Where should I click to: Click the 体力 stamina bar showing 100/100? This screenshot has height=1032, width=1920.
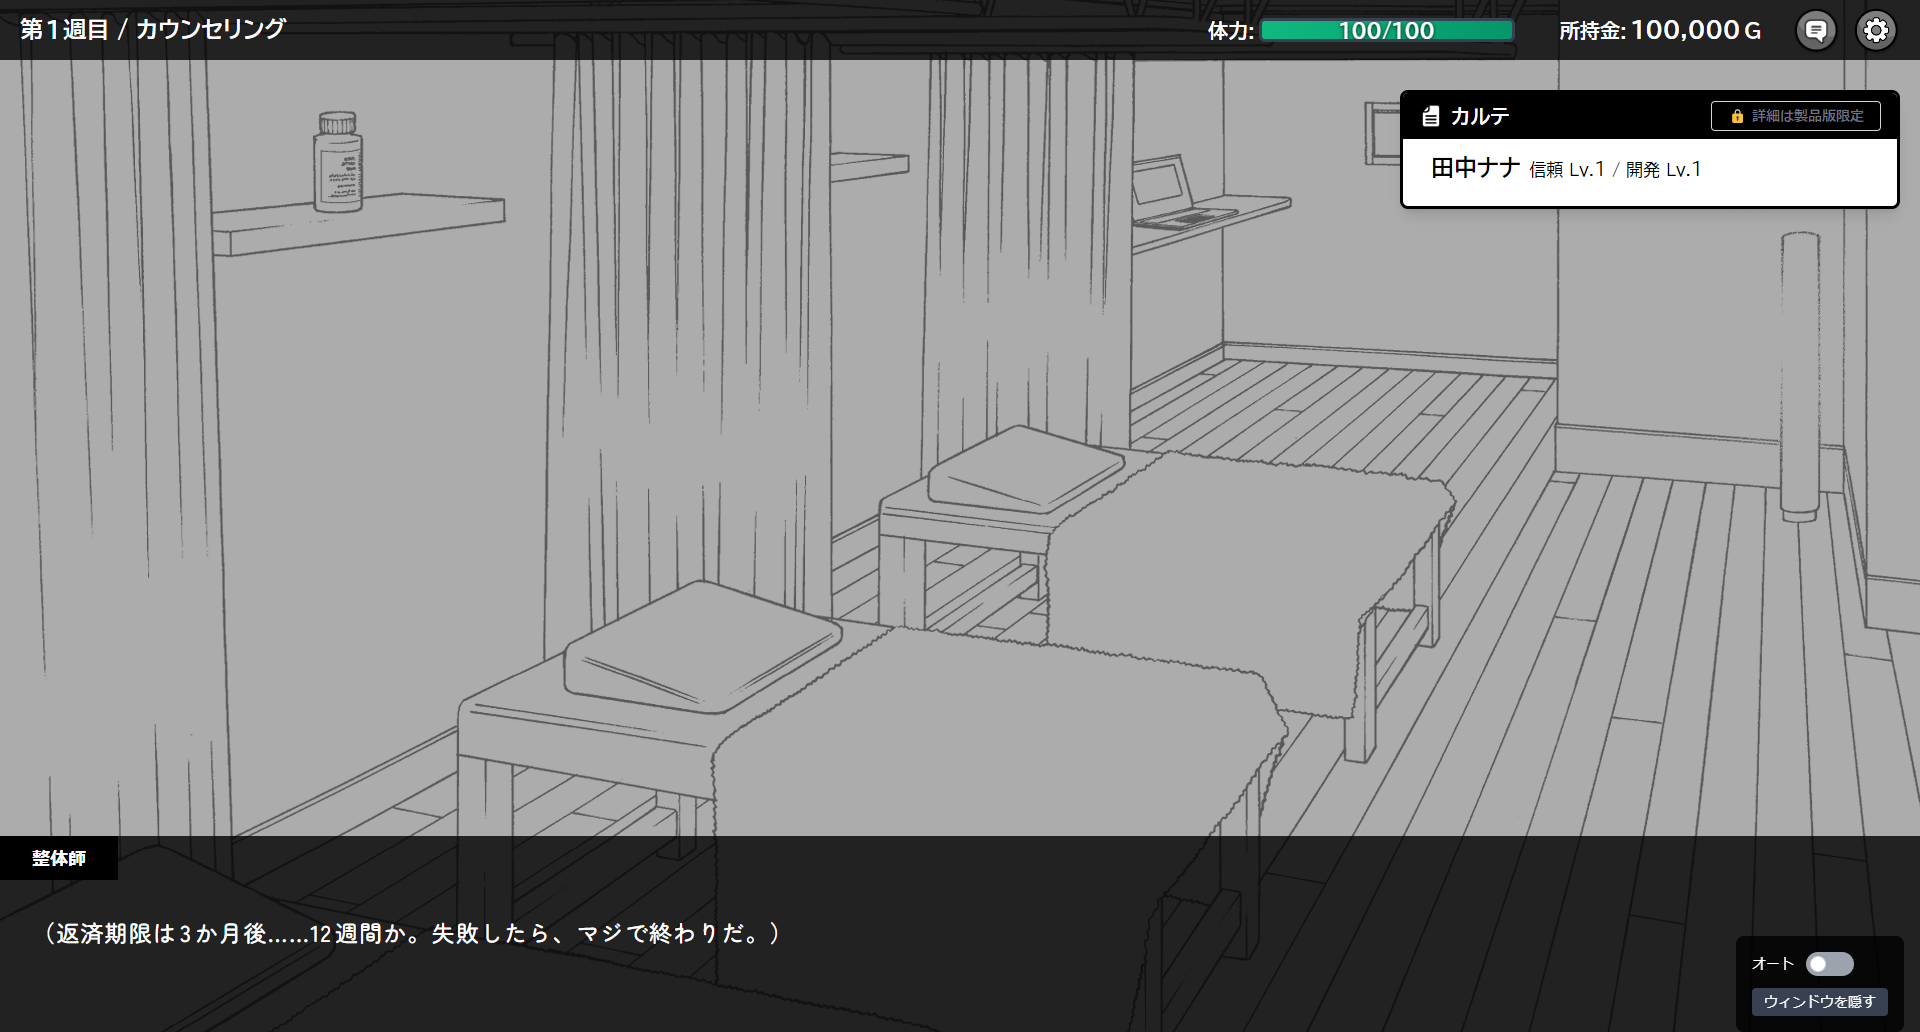pos(1386,30)
